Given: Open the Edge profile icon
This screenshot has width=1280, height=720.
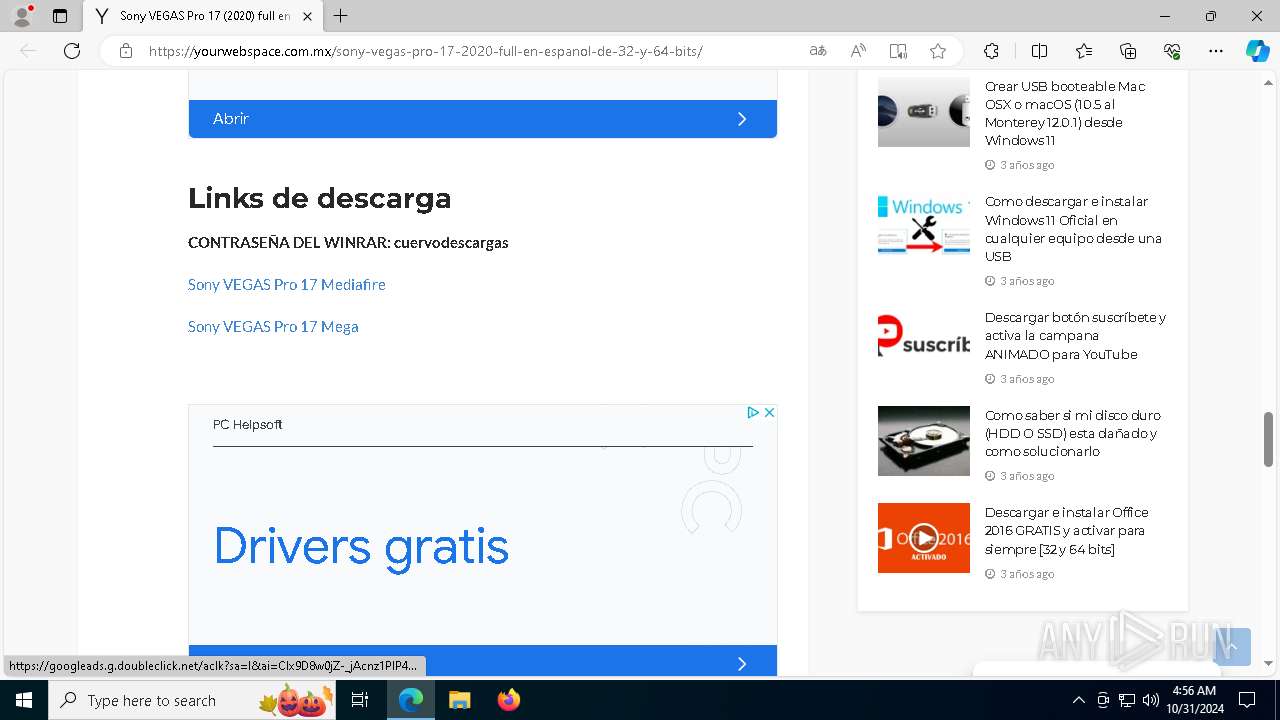Looking at the screenshot, I should [22, 16].
